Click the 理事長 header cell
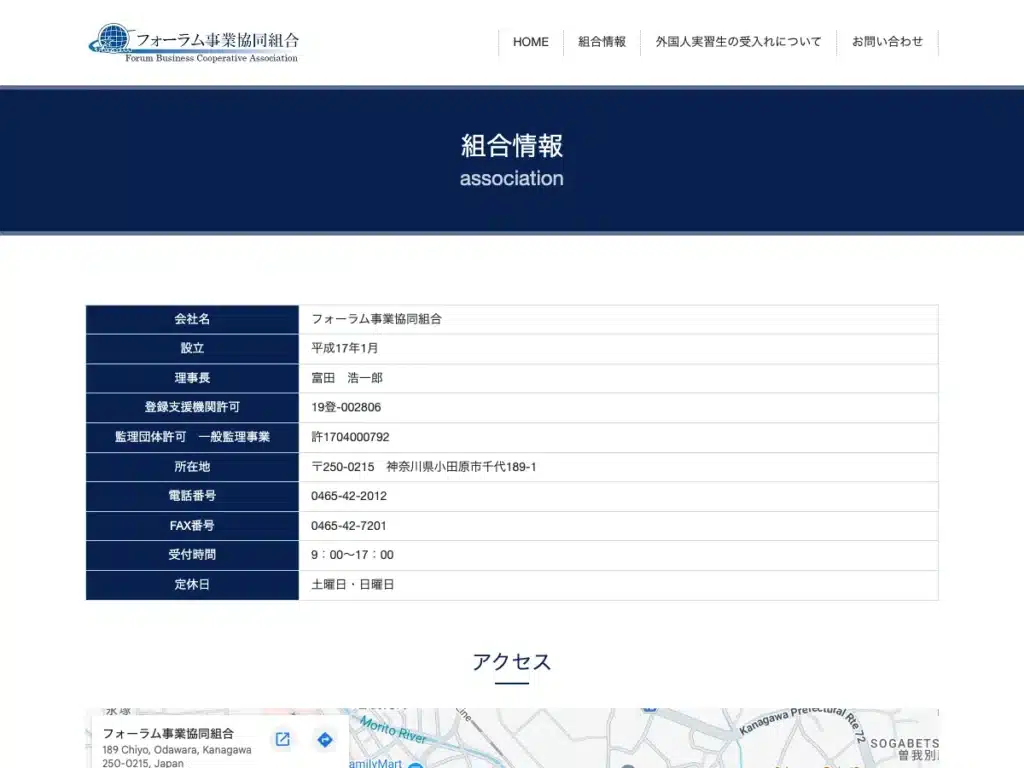 tap(192, 378)
